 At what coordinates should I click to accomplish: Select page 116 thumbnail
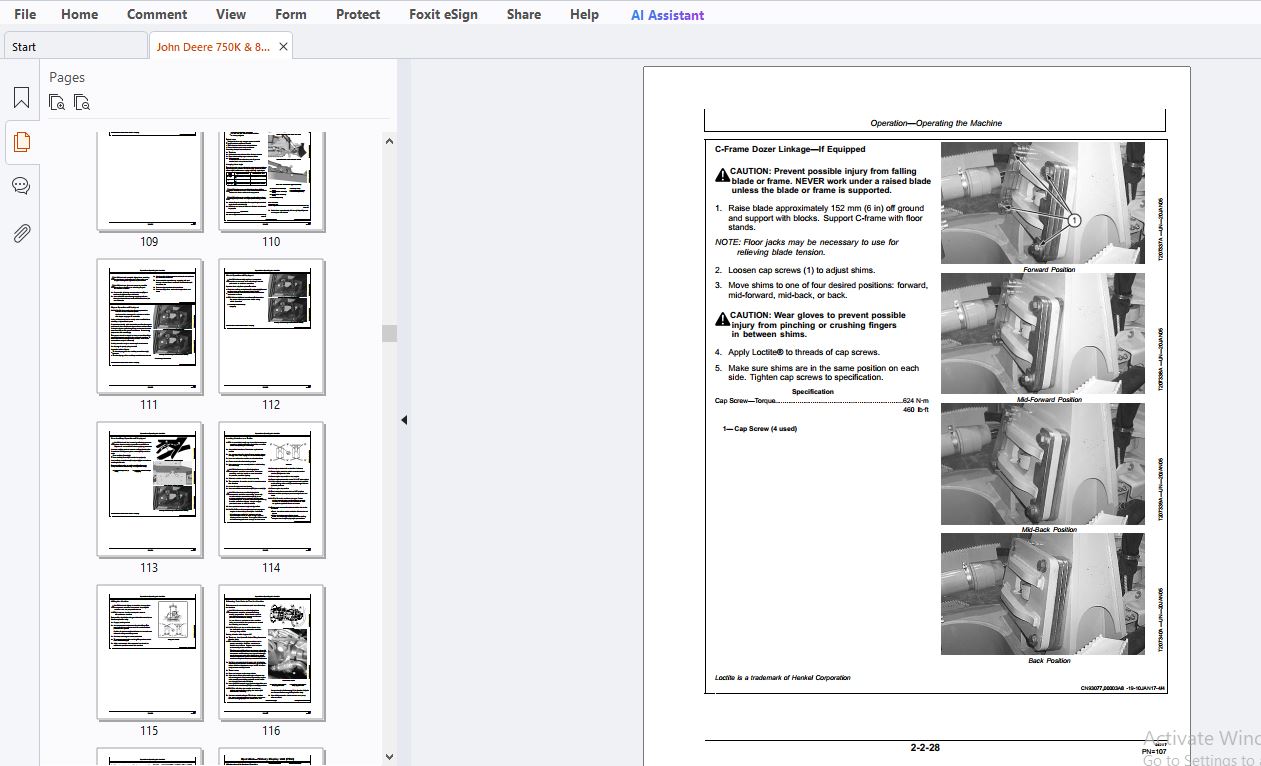tap(271, 652)
